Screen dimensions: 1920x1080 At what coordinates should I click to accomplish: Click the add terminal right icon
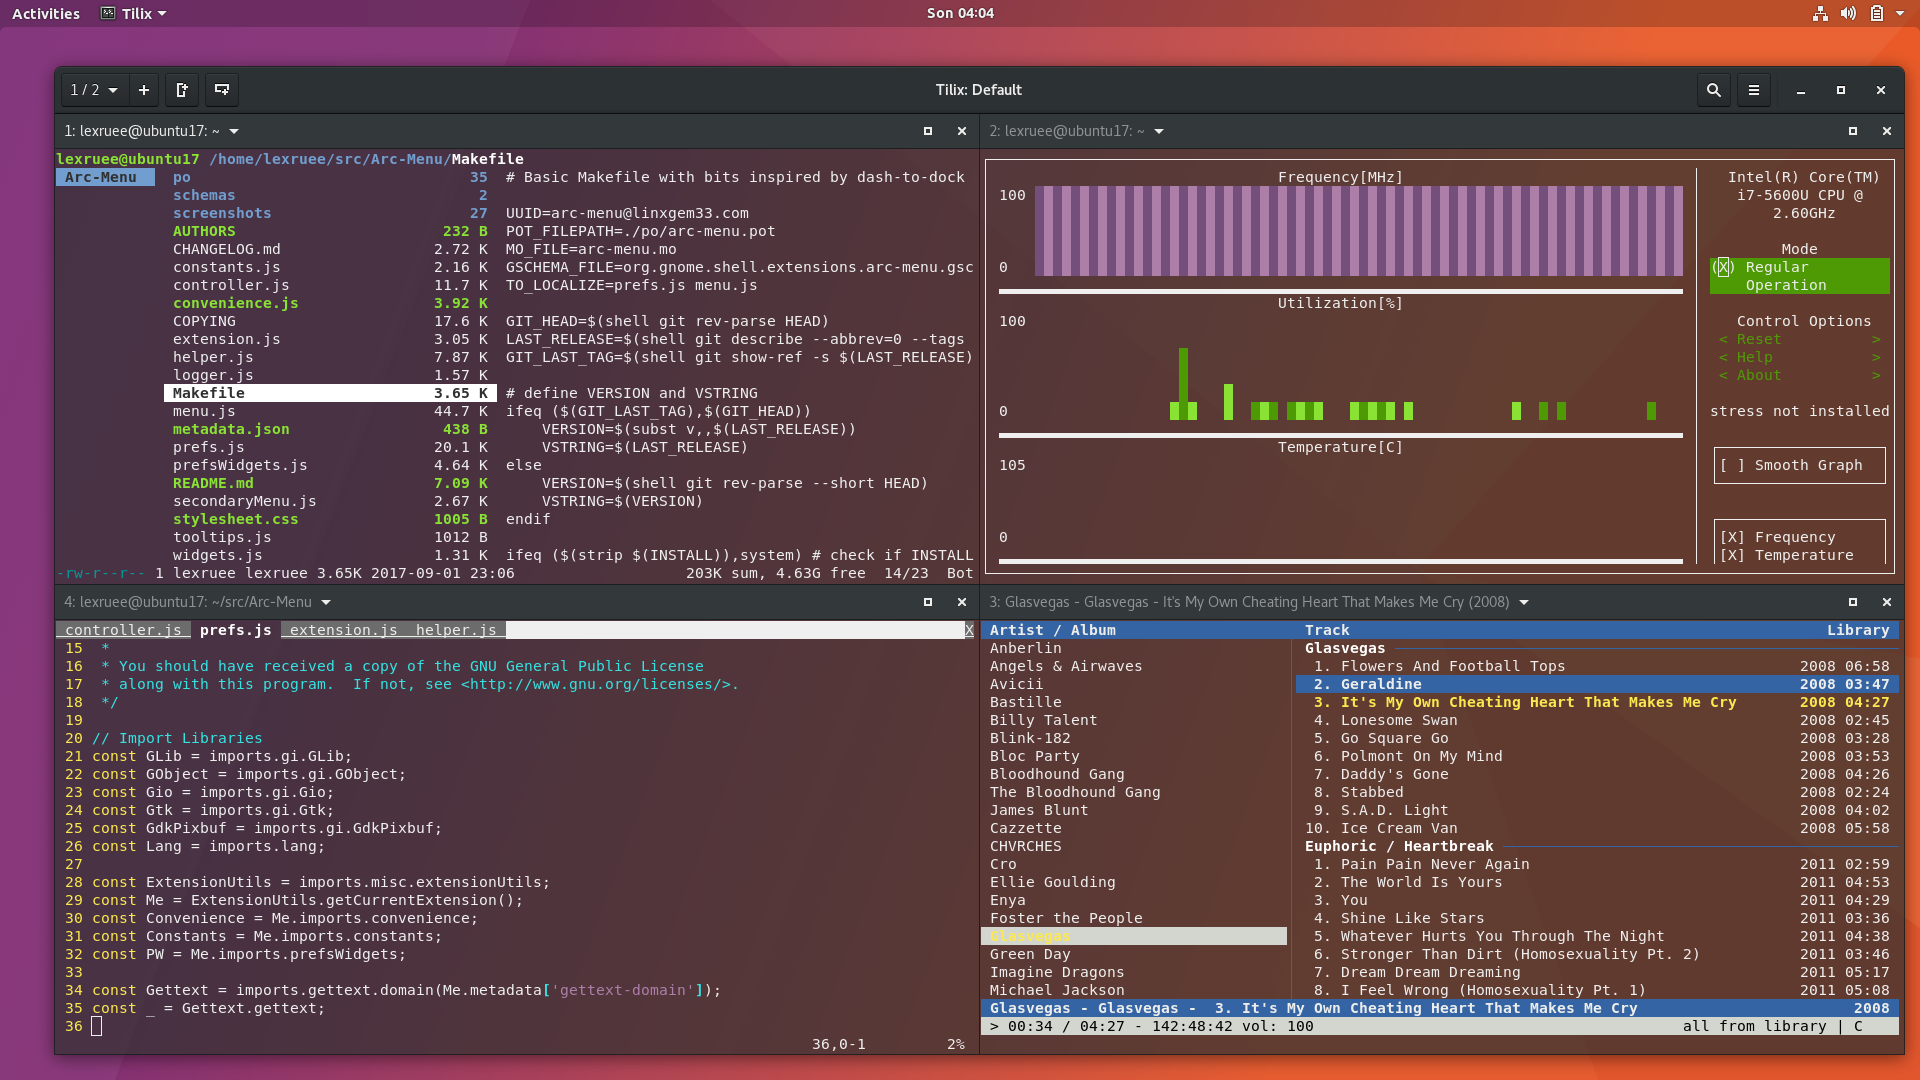(x=182, y=90)
